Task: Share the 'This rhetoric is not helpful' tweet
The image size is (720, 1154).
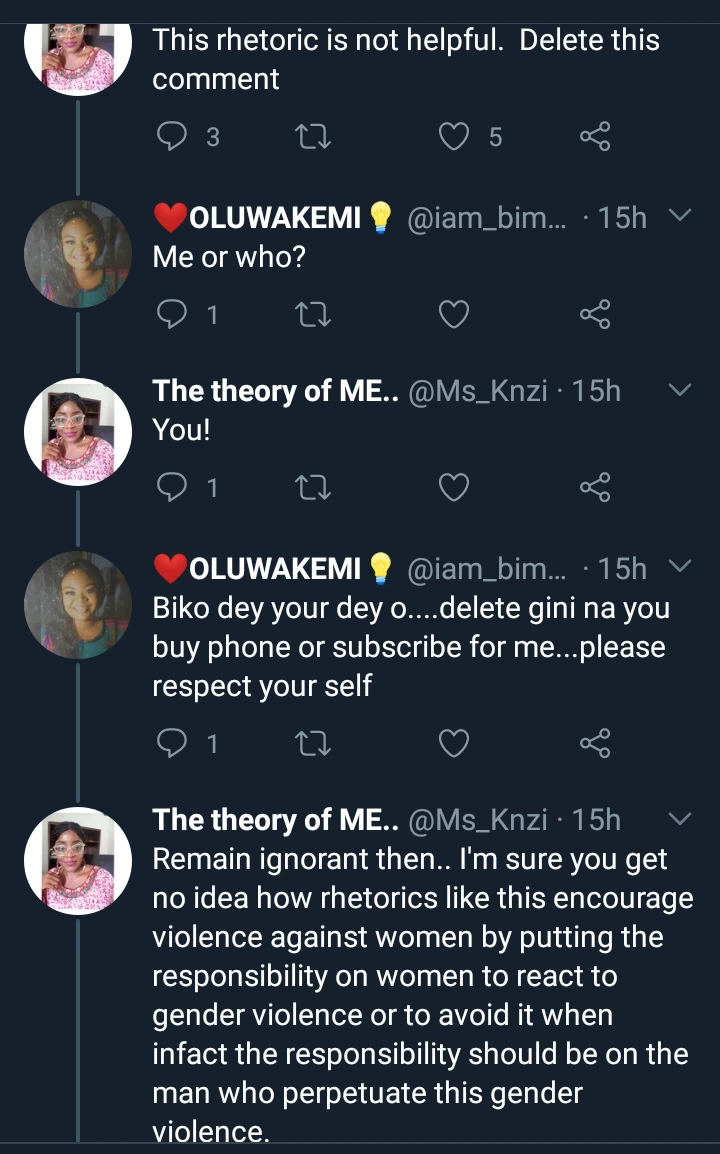Action: pos(594,136)
